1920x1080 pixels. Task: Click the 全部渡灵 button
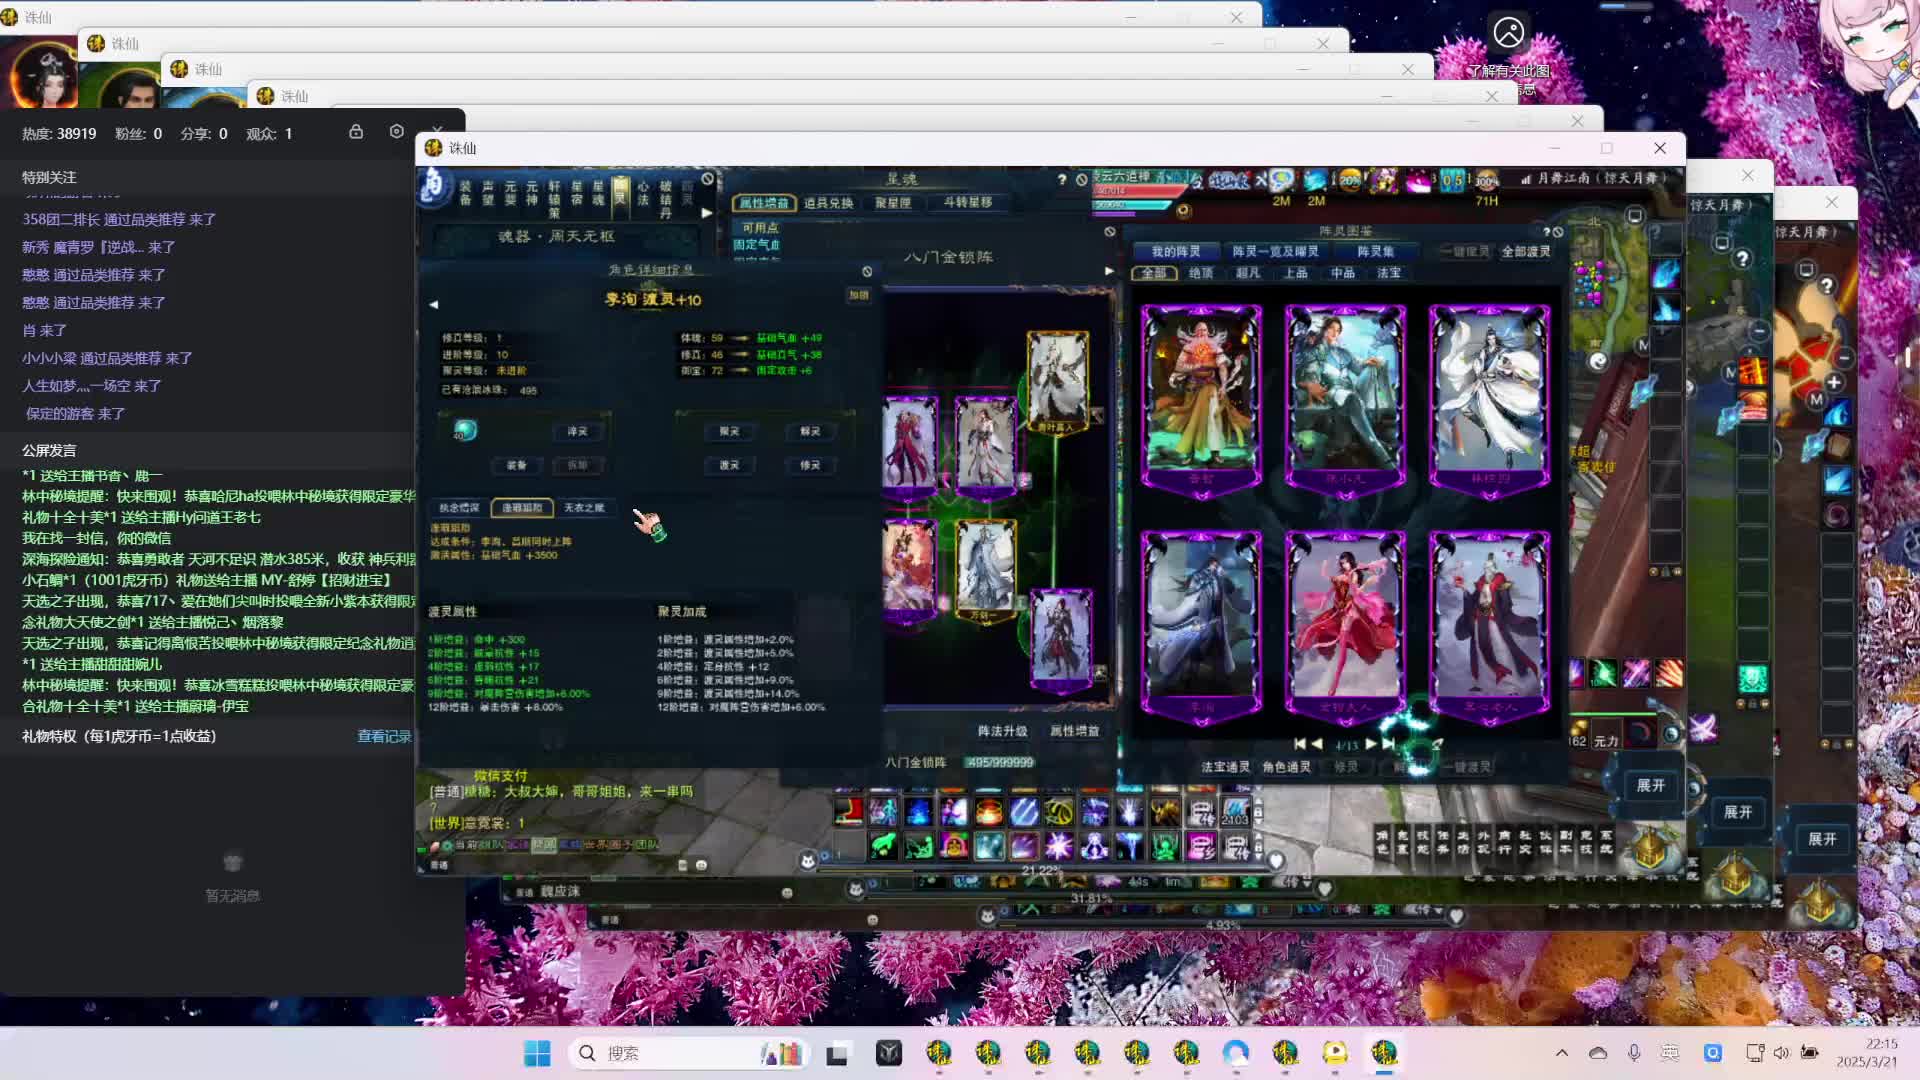pos(1525,252)
